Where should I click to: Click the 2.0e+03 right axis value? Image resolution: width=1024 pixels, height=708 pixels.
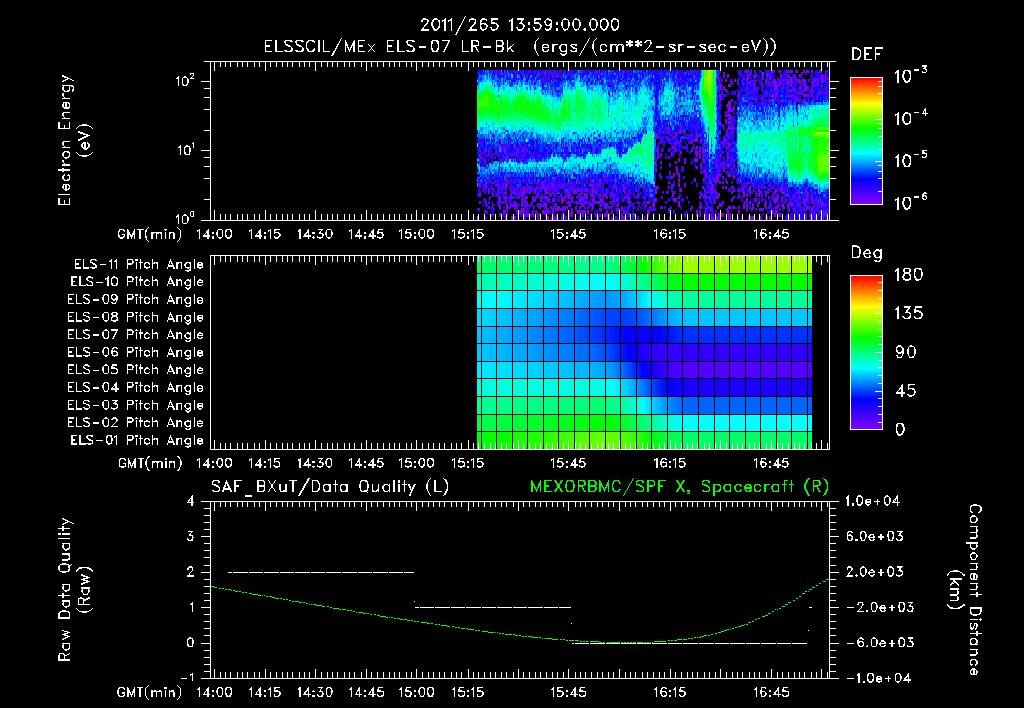point(875,572)
